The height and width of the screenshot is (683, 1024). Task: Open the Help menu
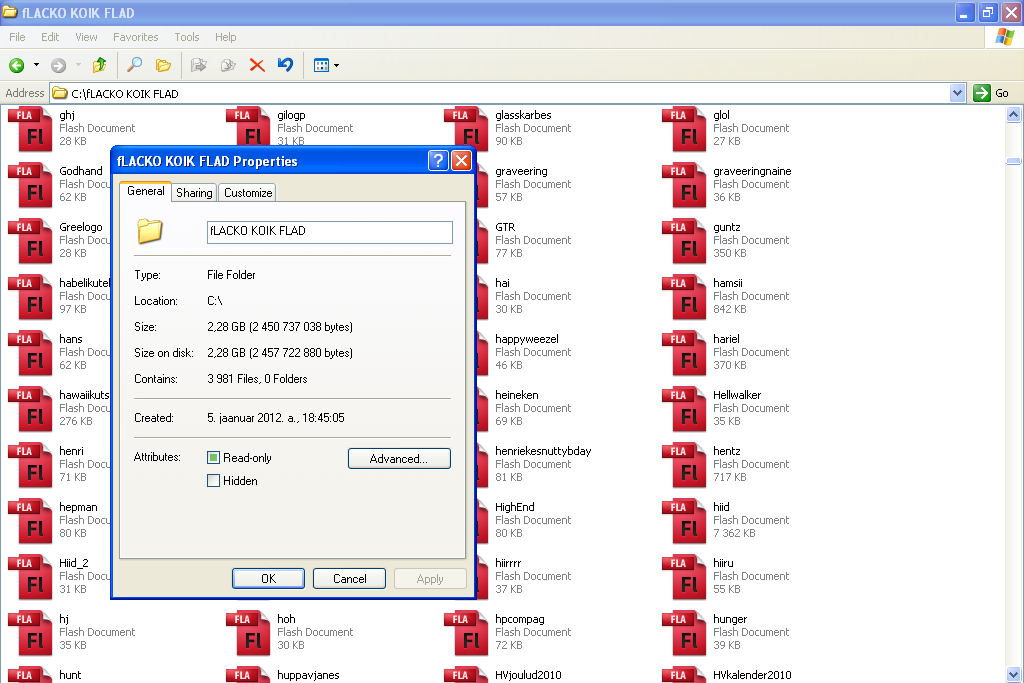(x=225, y=37)
